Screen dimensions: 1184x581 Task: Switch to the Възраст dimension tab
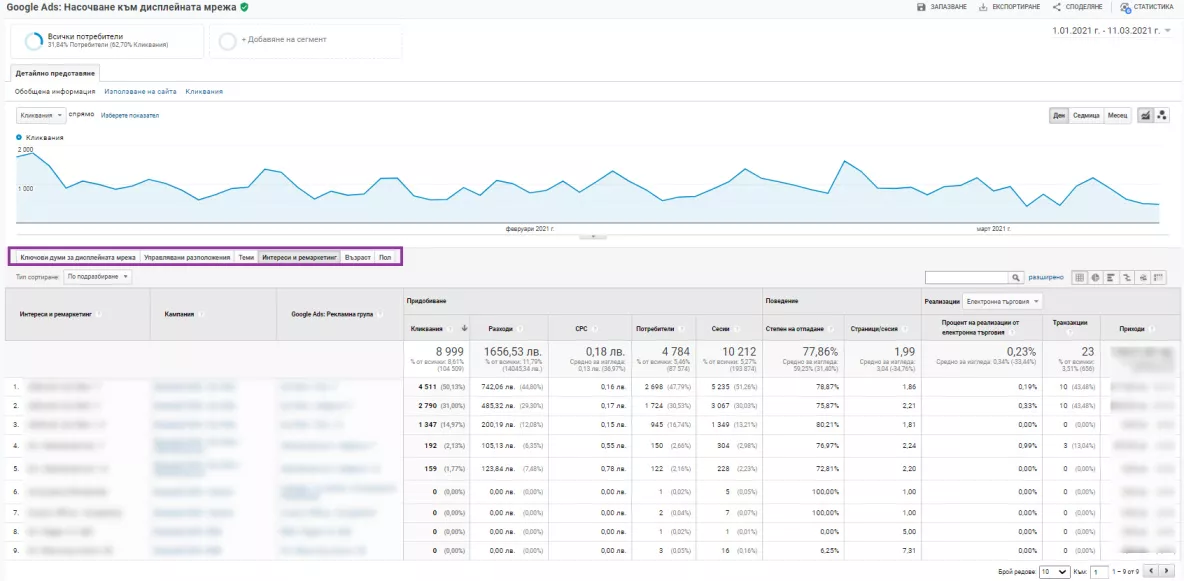coord(357,257)
